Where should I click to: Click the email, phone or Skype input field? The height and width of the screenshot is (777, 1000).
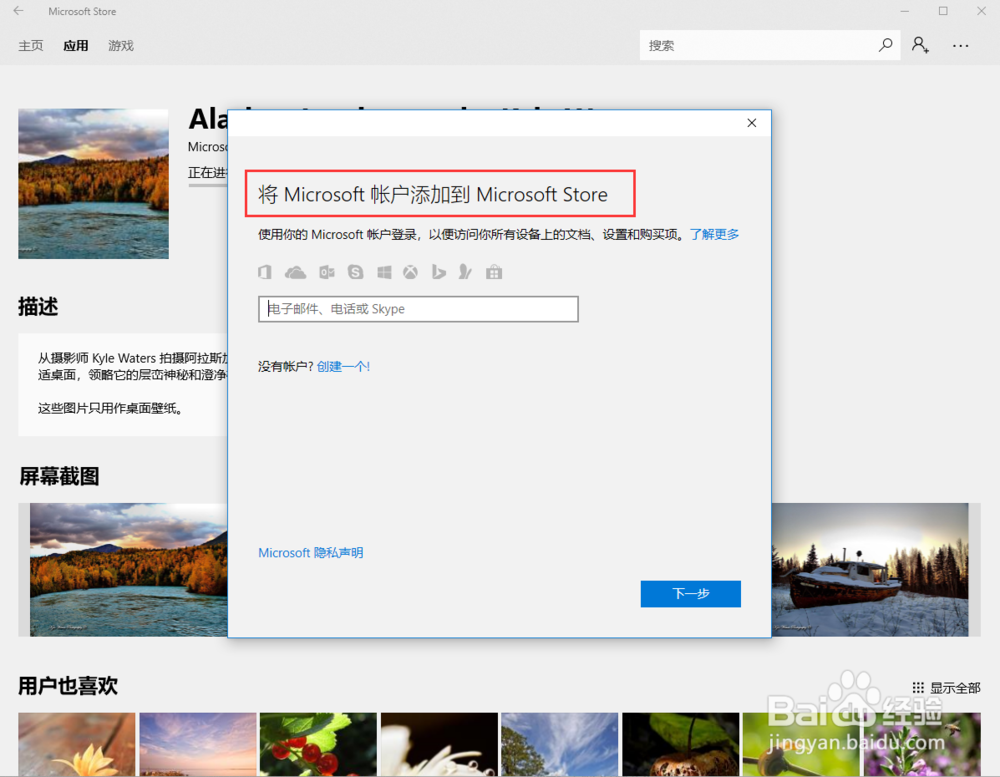click(x=418, y=309)
